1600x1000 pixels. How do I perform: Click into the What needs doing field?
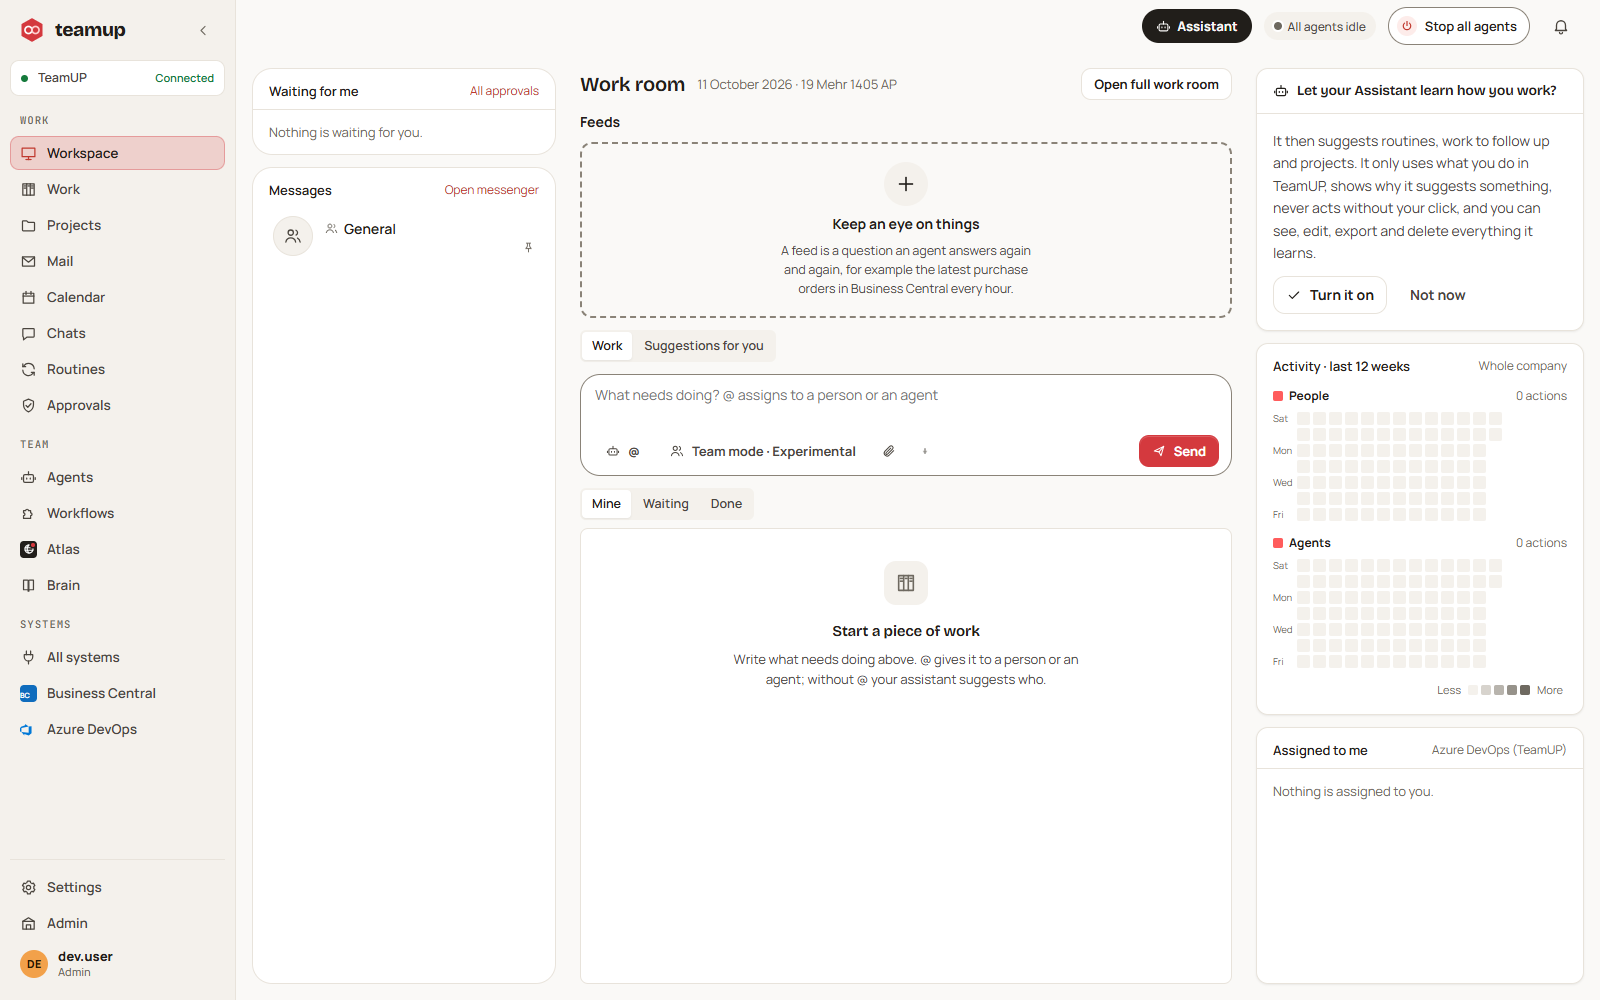tap(905, 396)
